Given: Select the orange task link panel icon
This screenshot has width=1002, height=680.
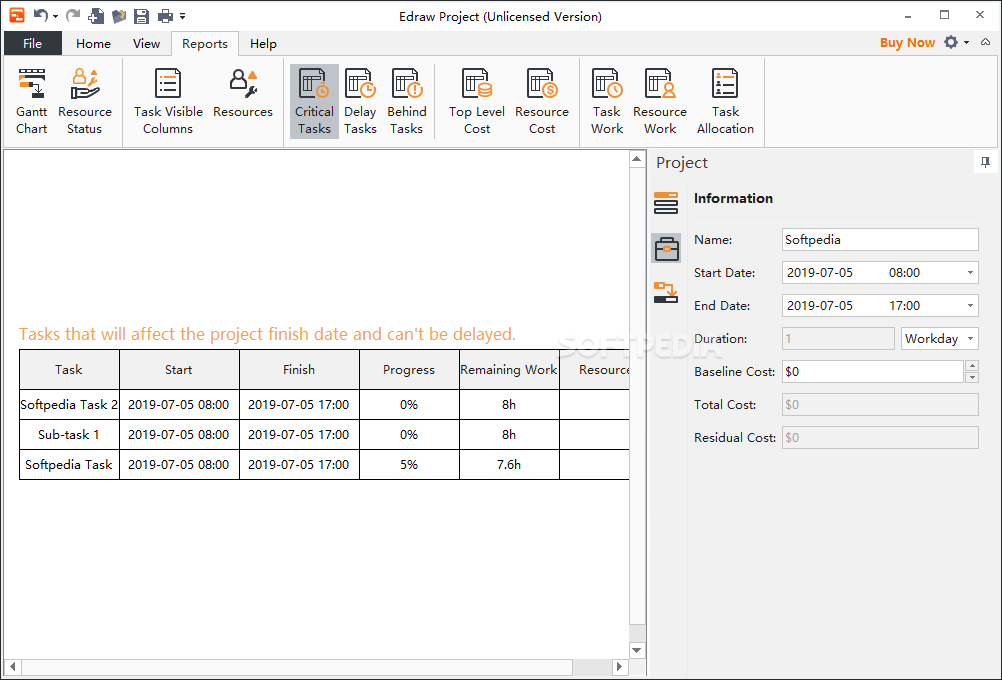Looking at the screenshot, I should pos(666,292).
